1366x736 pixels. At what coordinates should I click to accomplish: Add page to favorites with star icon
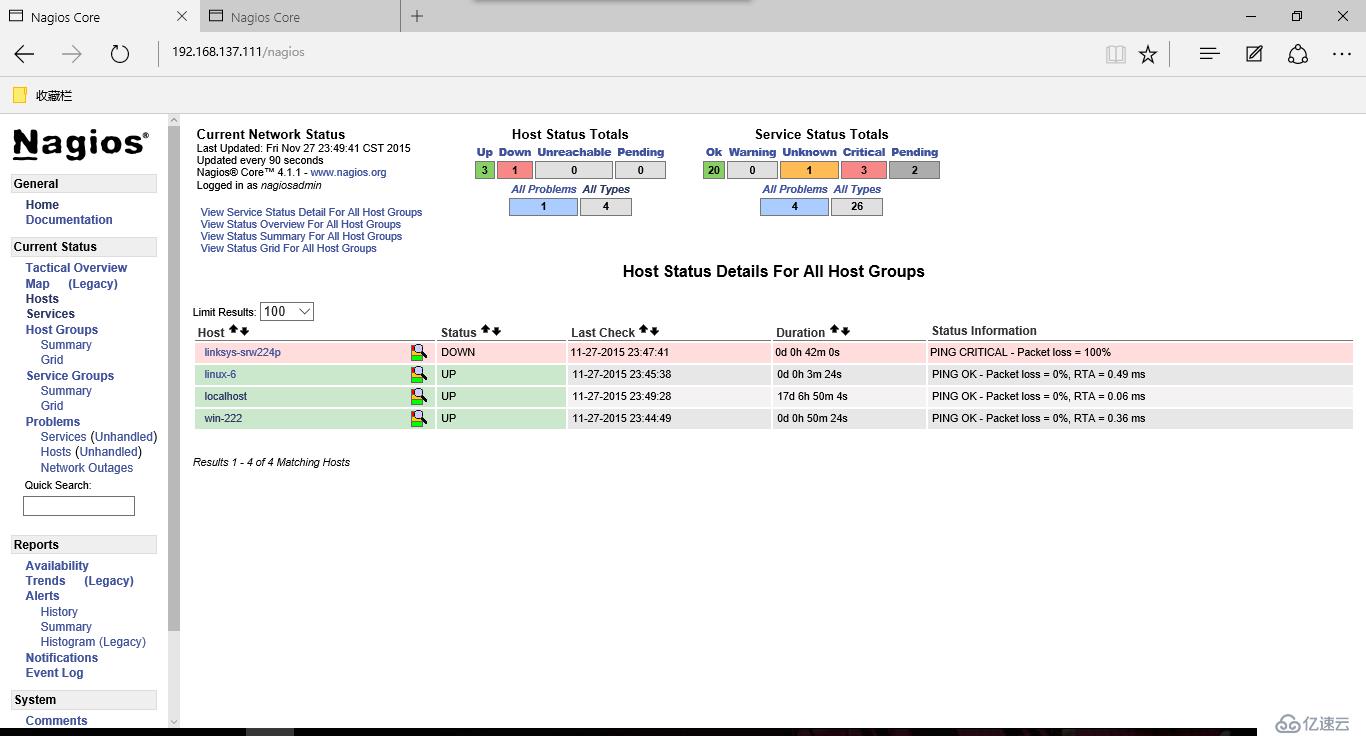(1148, 54)
